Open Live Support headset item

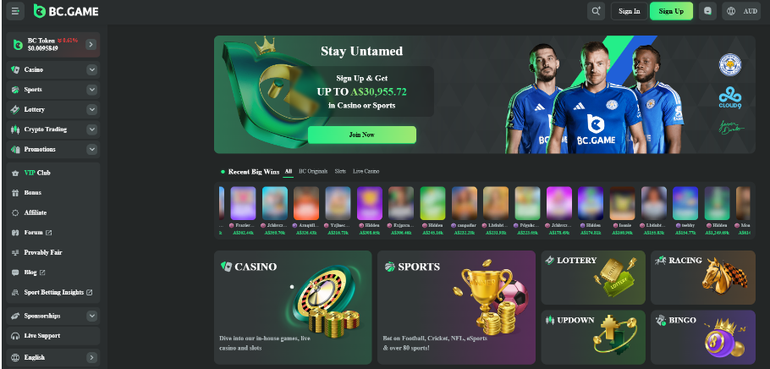[53, 336]
